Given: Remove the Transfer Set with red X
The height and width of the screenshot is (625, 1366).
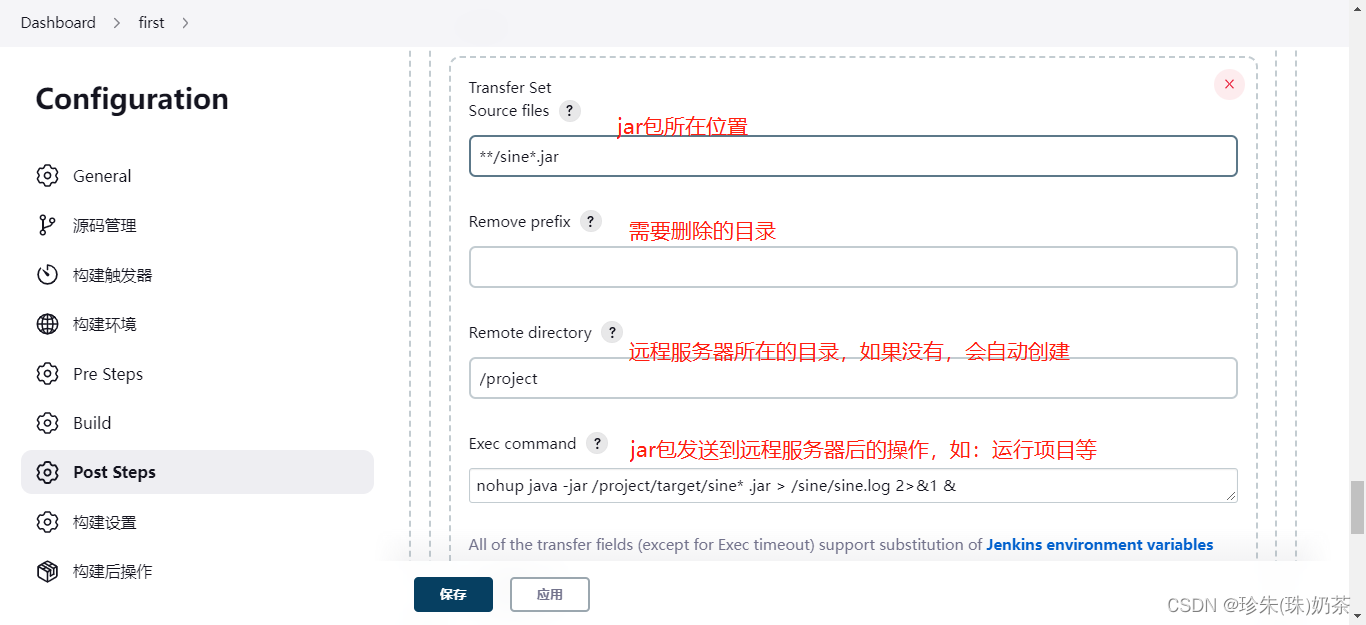Looking at the screenshot, I should pos(1229,84).
